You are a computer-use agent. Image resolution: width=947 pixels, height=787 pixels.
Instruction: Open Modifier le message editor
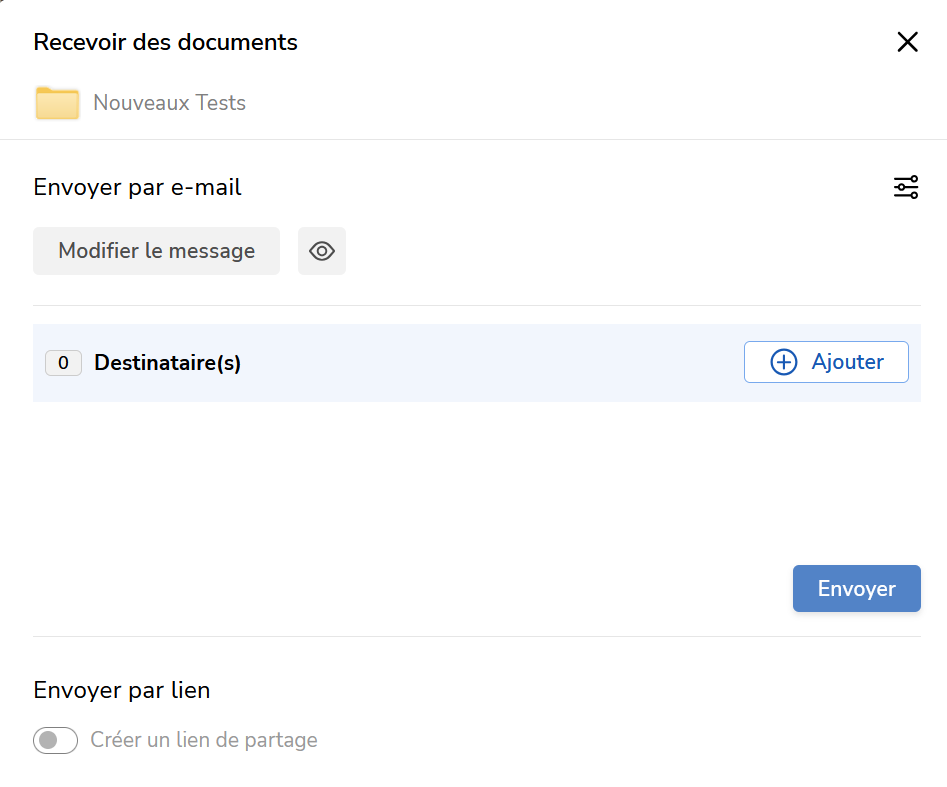(x=156, y=251)
